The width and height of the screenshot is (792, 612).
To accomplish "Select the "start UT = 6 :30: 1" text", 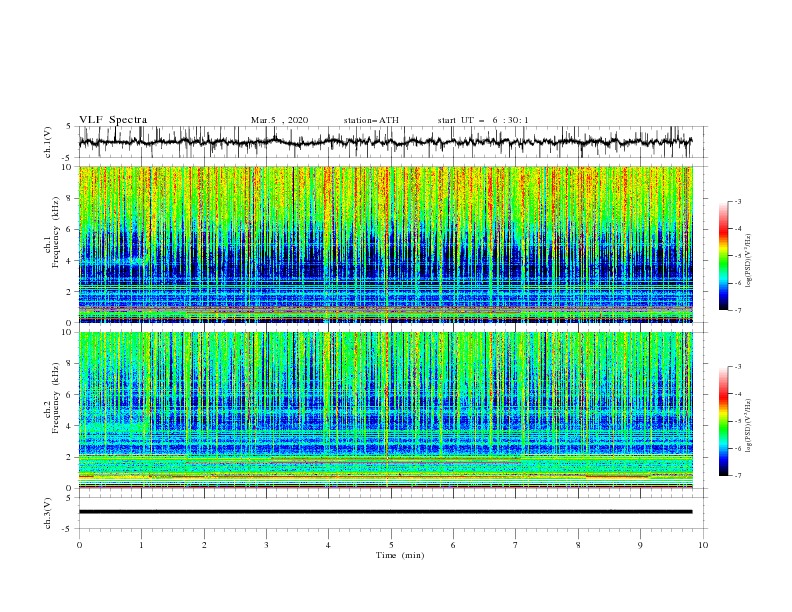I will click(483, 120).
